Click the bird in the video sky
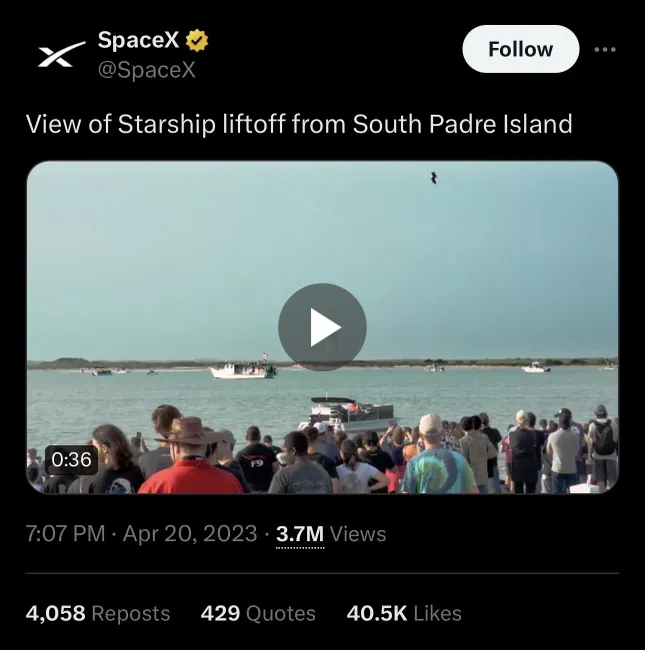 click(x=433, y=178)
